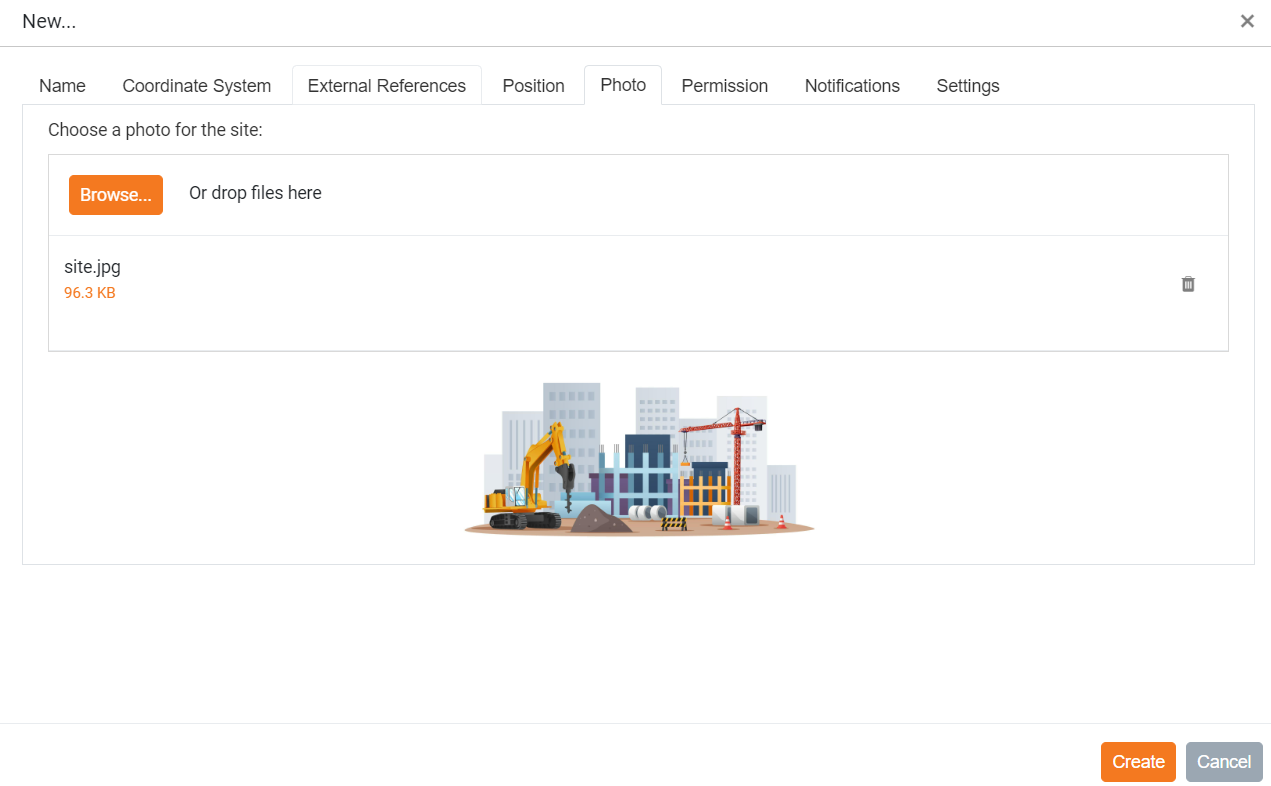Image resolution: width=1271 pixels, height=786 pixels.
Task: Cancel the new site dialog
Action: (x=1224, y=762)
